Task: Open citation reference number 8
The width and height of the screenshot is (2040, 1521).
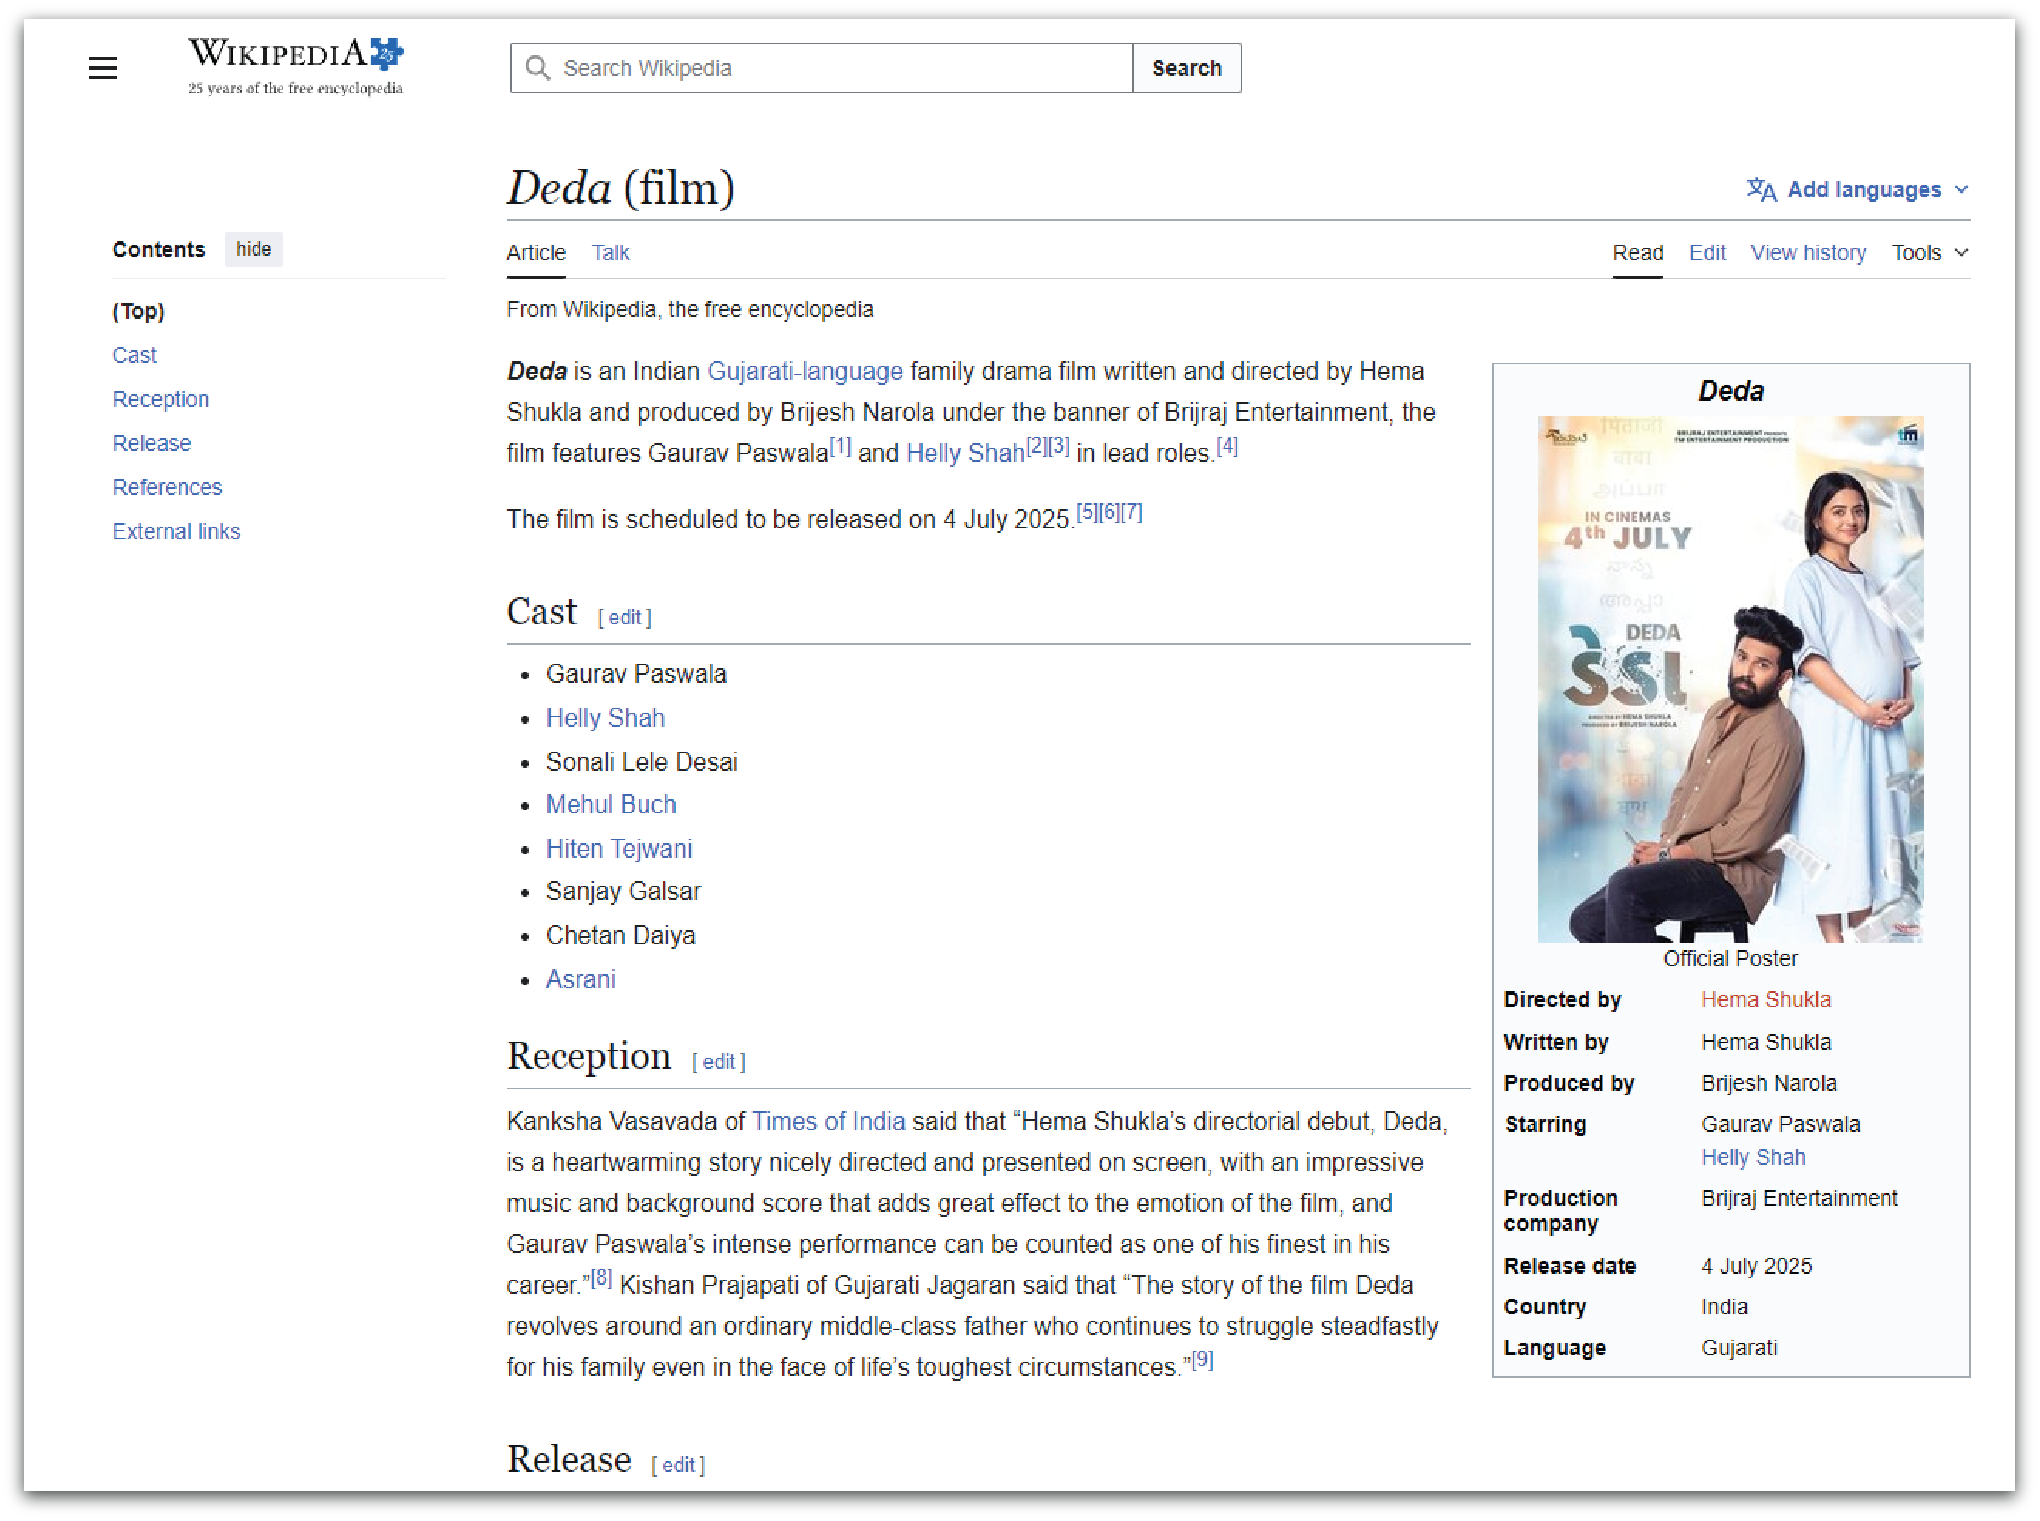Action: [x=600, y=1277]
